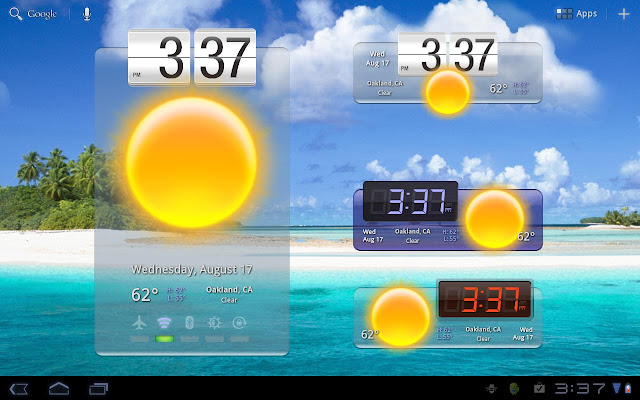Open the USB debugging bug notification icon
Image resolution: width=640 pixels, height=400 pixels.
[491, 389]
